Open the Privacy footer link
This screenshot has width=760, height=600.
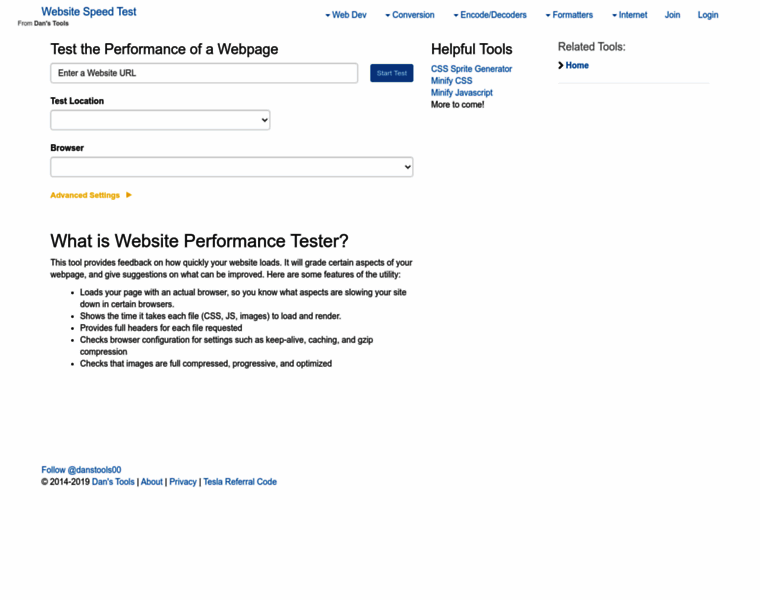click(183, 482)
